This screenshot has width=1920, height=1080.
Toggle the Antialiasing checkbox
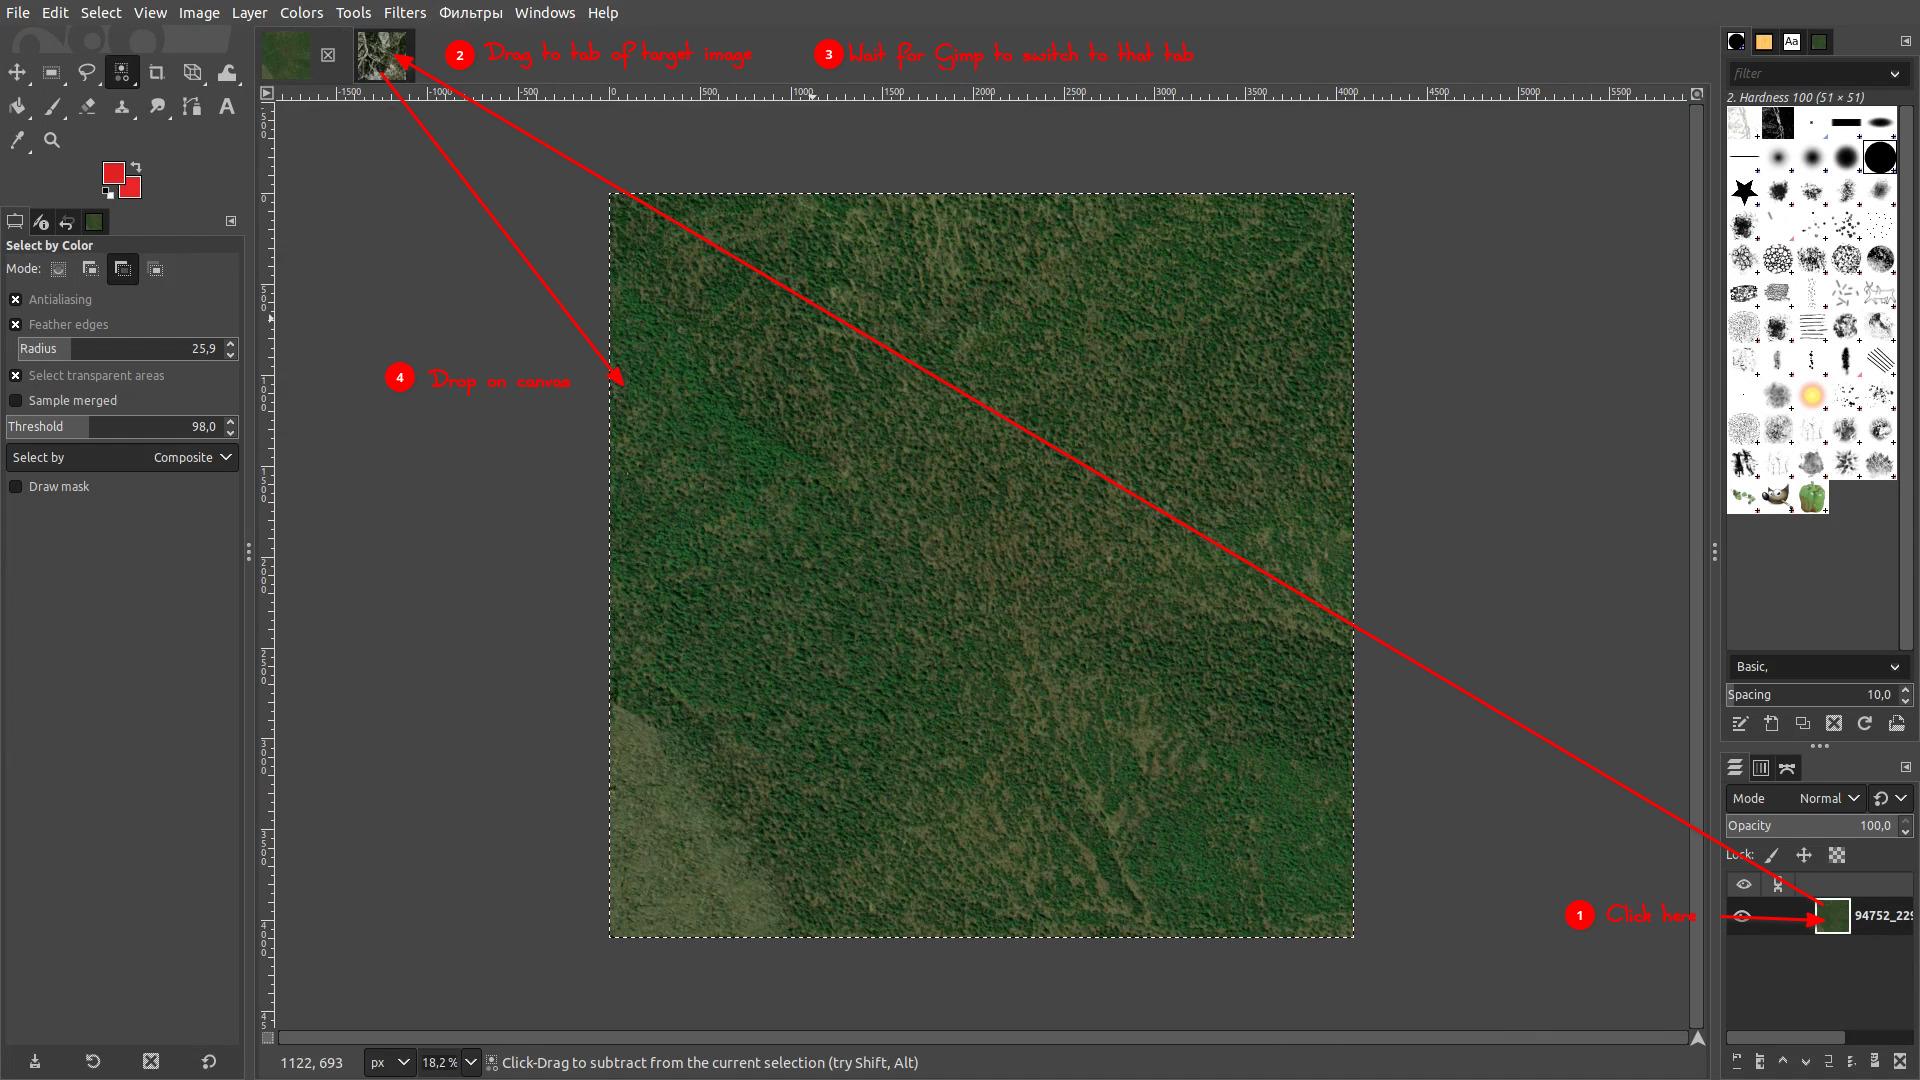(x=16, y=299)
